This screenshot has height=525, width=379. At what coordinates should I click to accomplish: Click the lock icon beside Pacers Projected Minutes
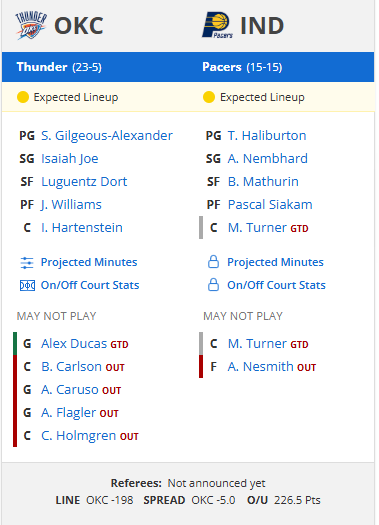pyautogui.click(x=213, y=262)
